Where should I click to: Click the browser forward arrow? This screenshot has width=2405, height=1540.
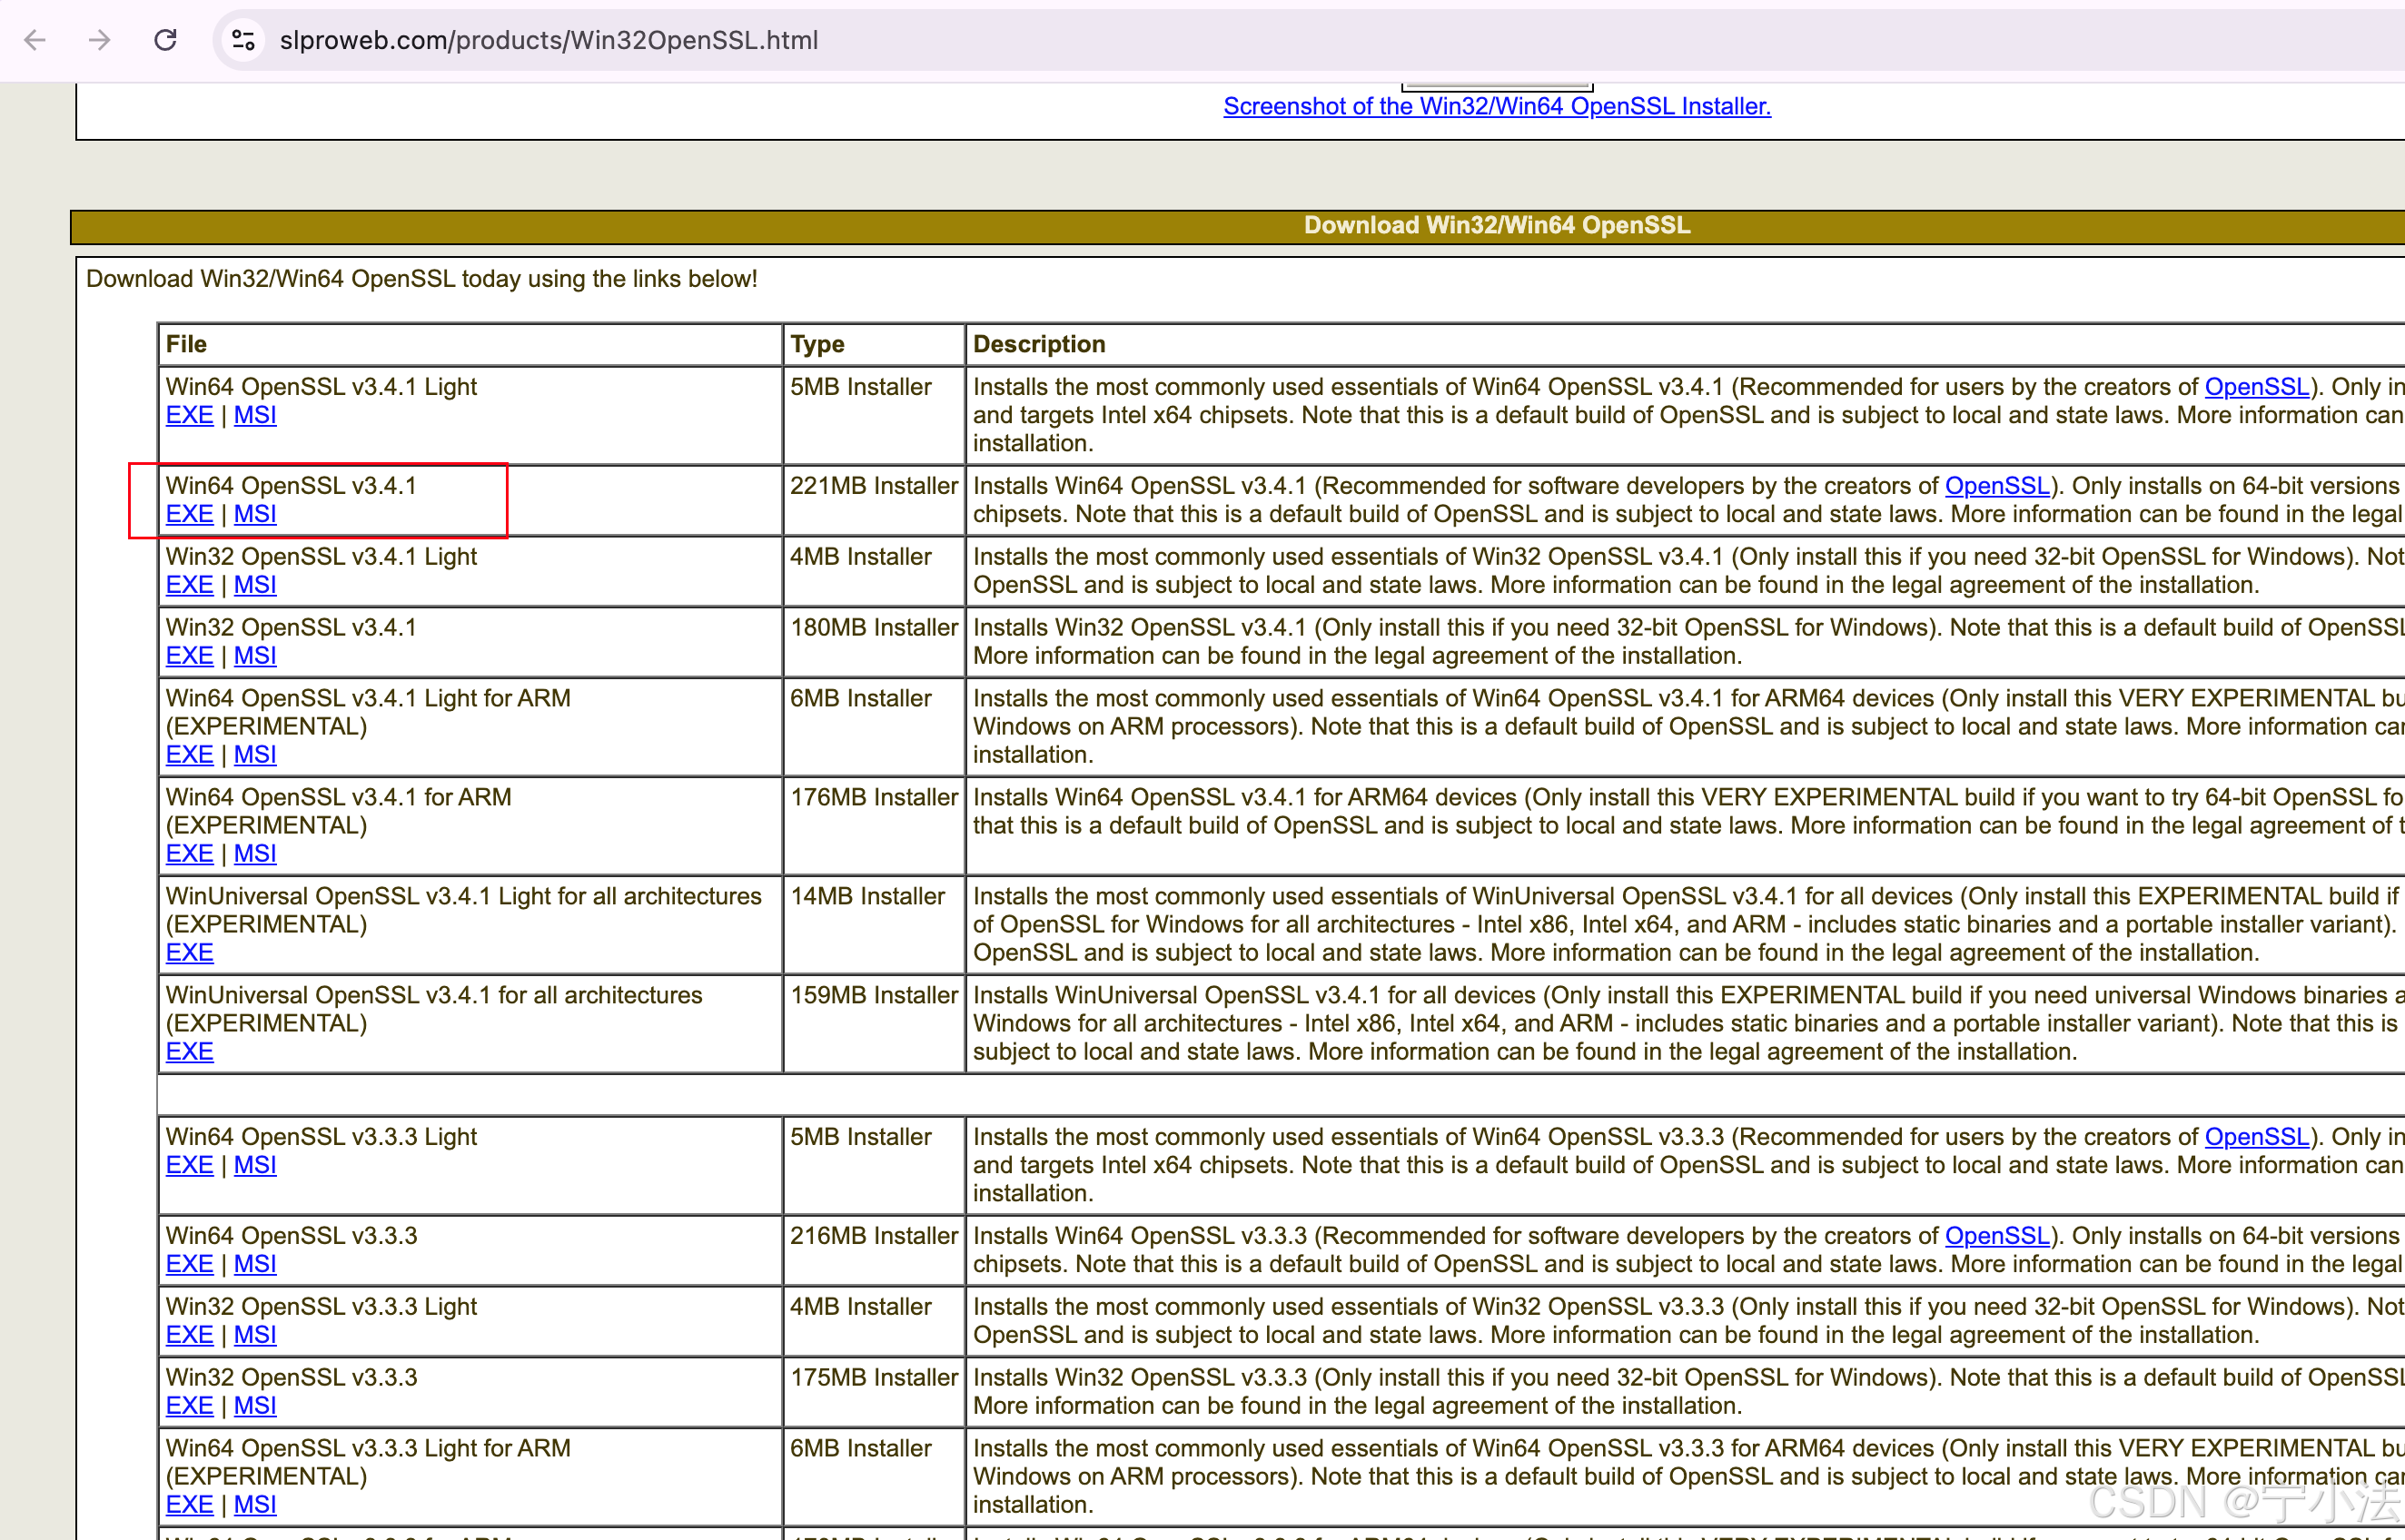coord(99,40)
